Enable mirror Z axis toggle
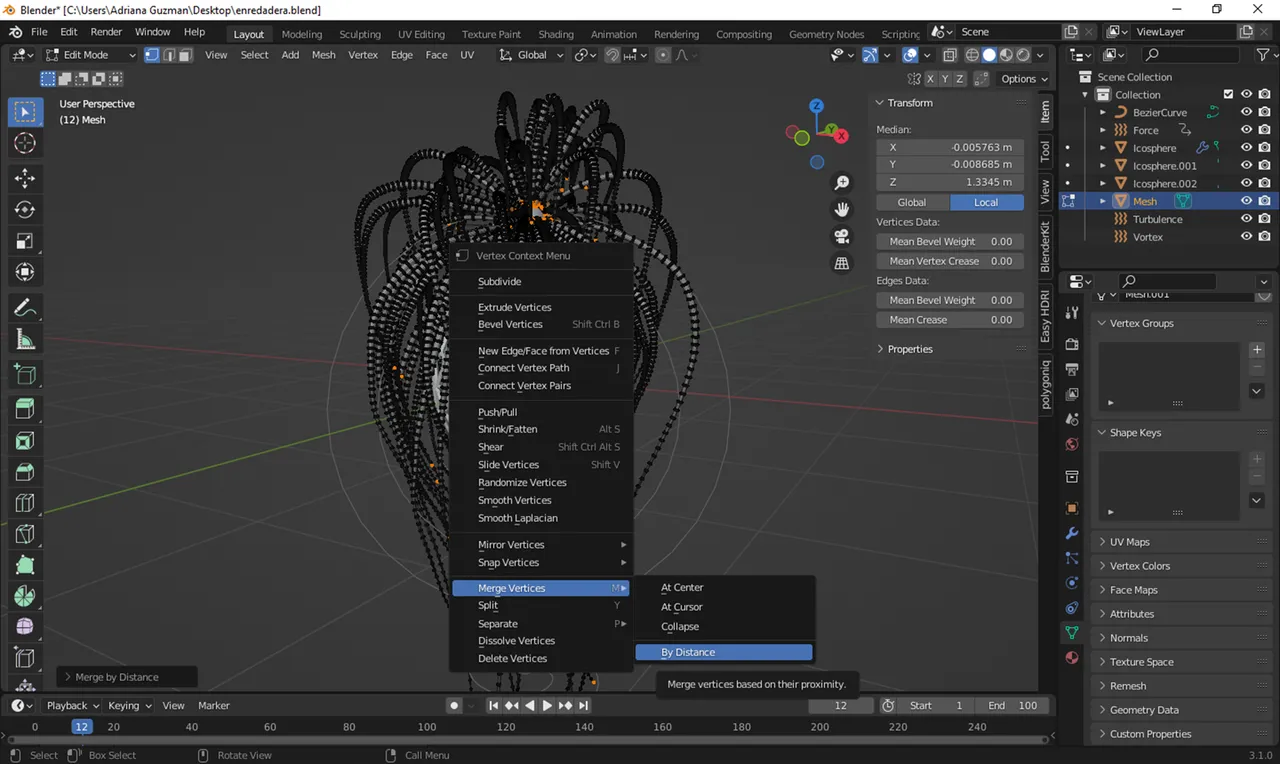This screenshot has width=1280, height=764. pos(960,79)
